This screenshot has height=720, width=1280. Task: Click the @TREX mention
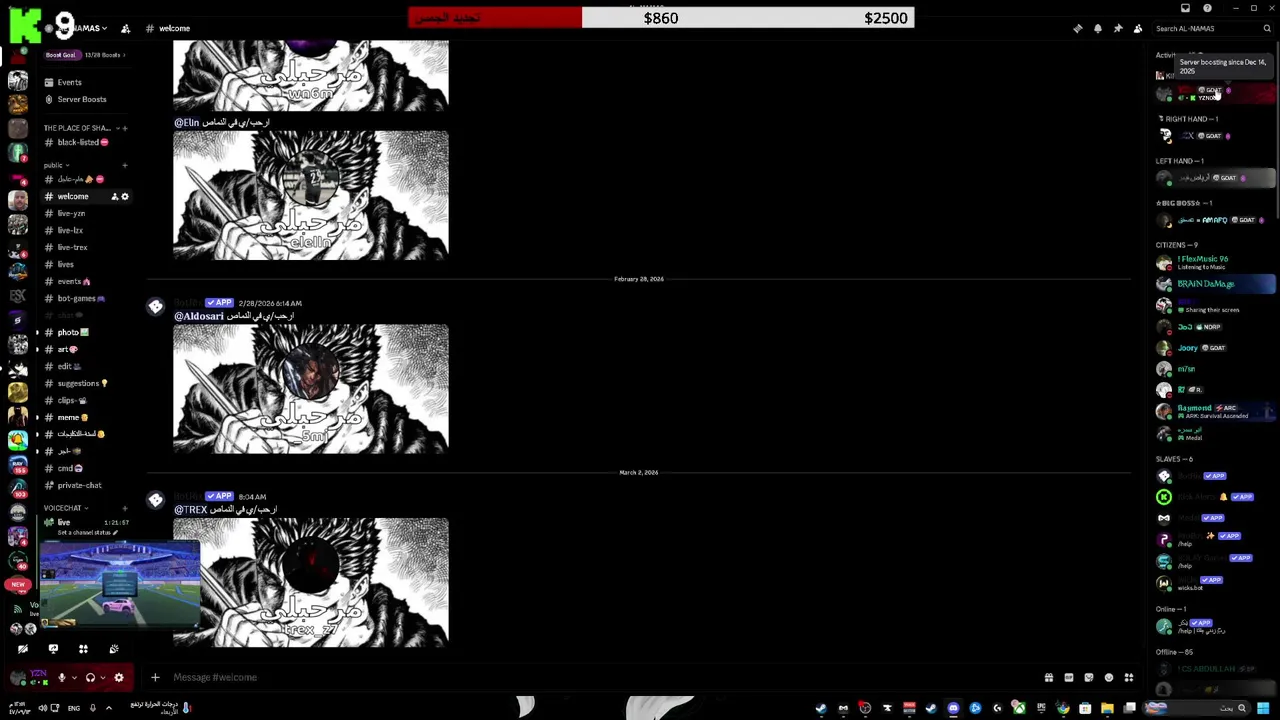[x=191, y=509]
